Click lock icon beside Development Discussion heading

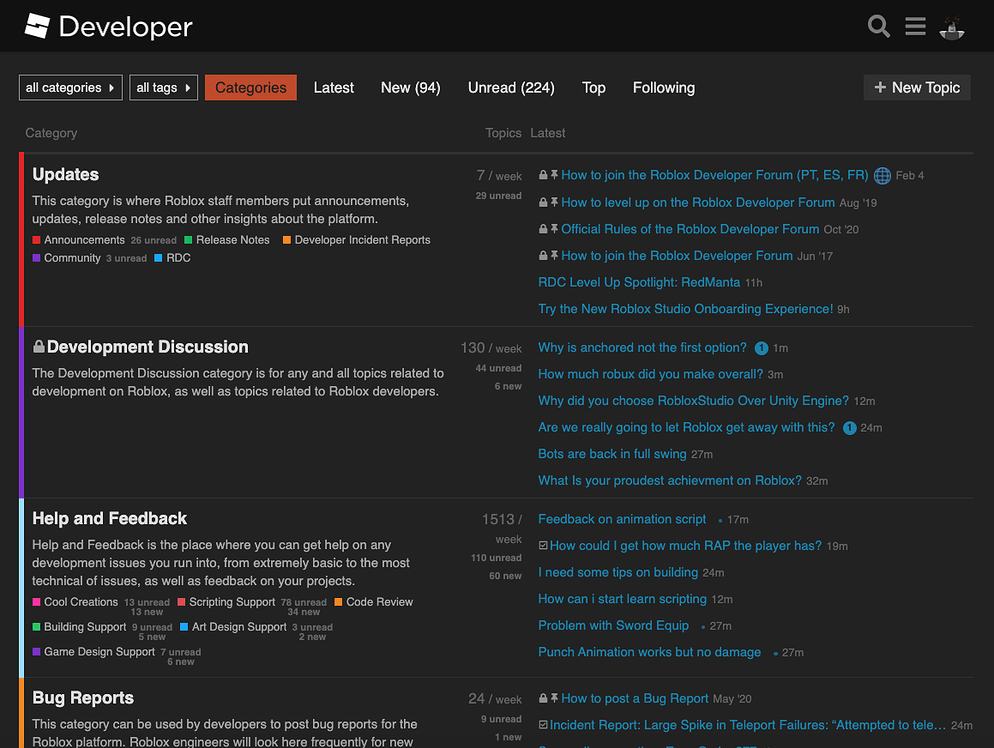coord(39,346)
